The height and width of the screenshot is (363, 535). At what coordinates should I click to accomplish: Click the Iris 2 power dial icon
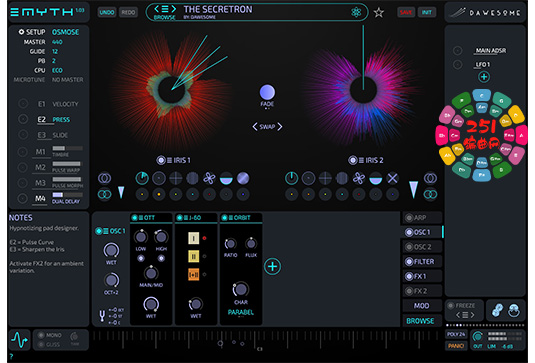(291, 178)
